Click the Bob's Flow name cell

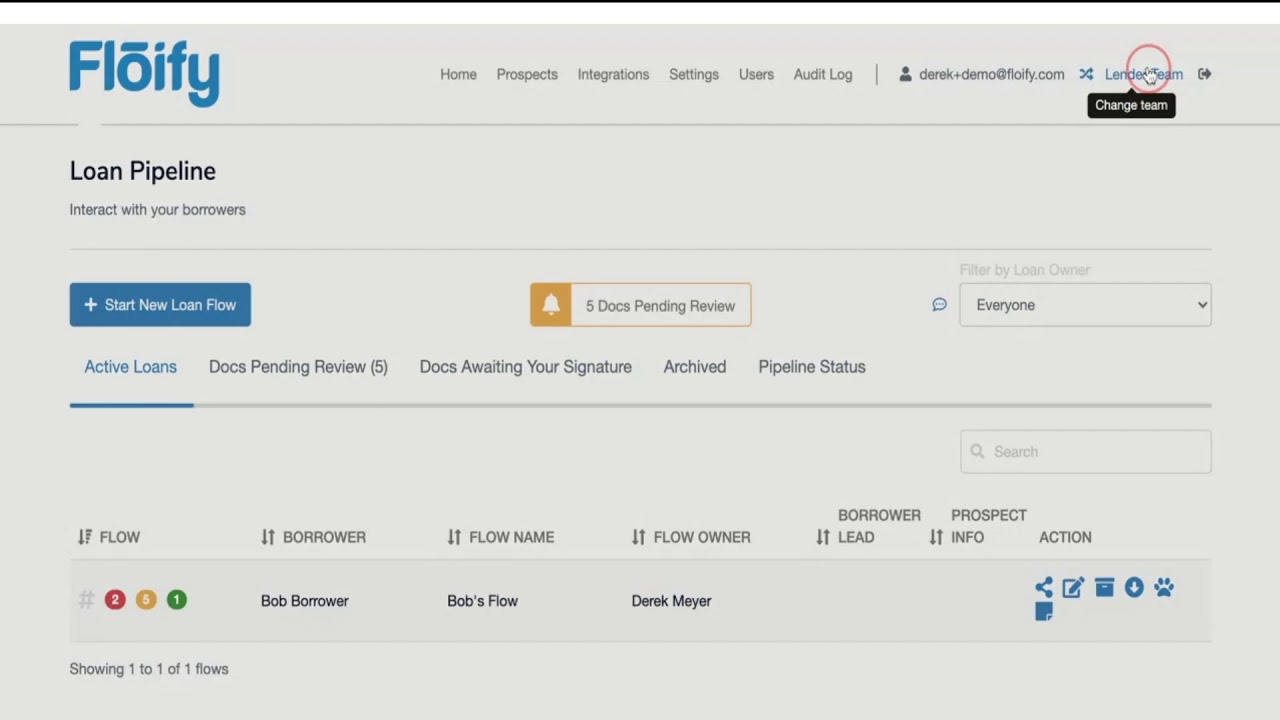tap(482, 601)
